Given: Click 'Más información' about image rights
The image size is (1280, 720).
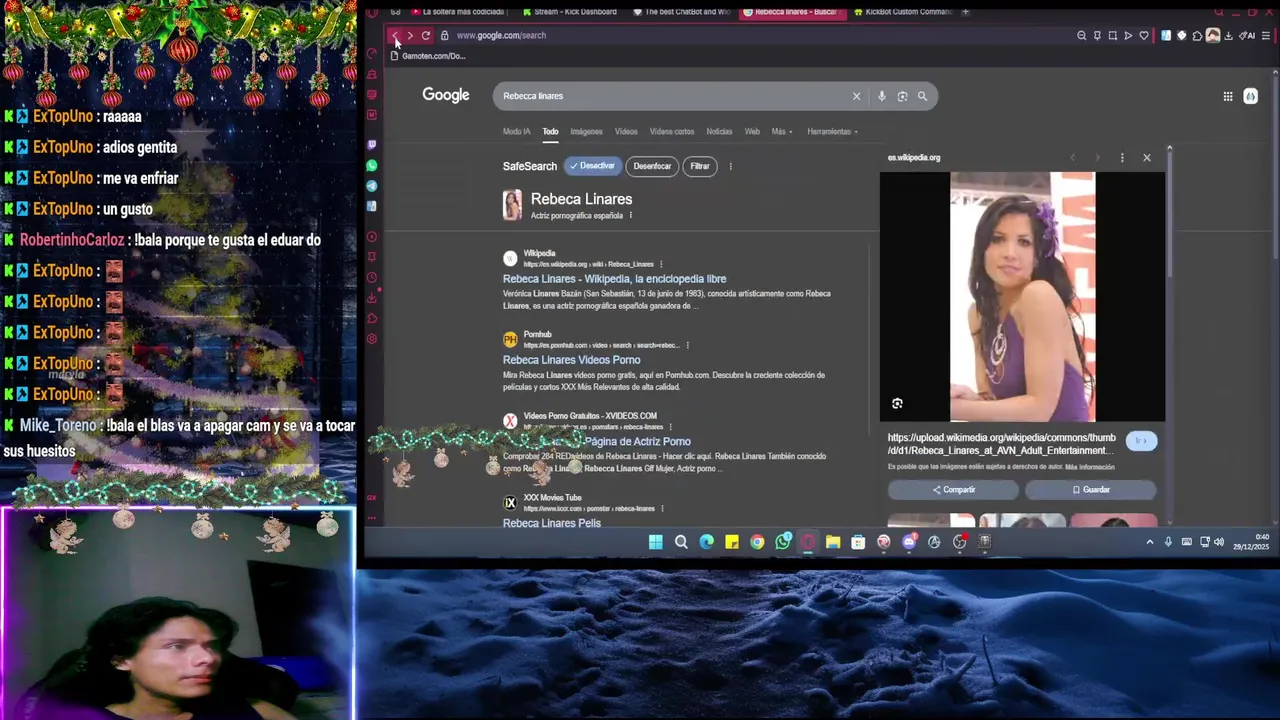Looking at the screenshot, I should pyautogui.click(x=1090, y=467).
